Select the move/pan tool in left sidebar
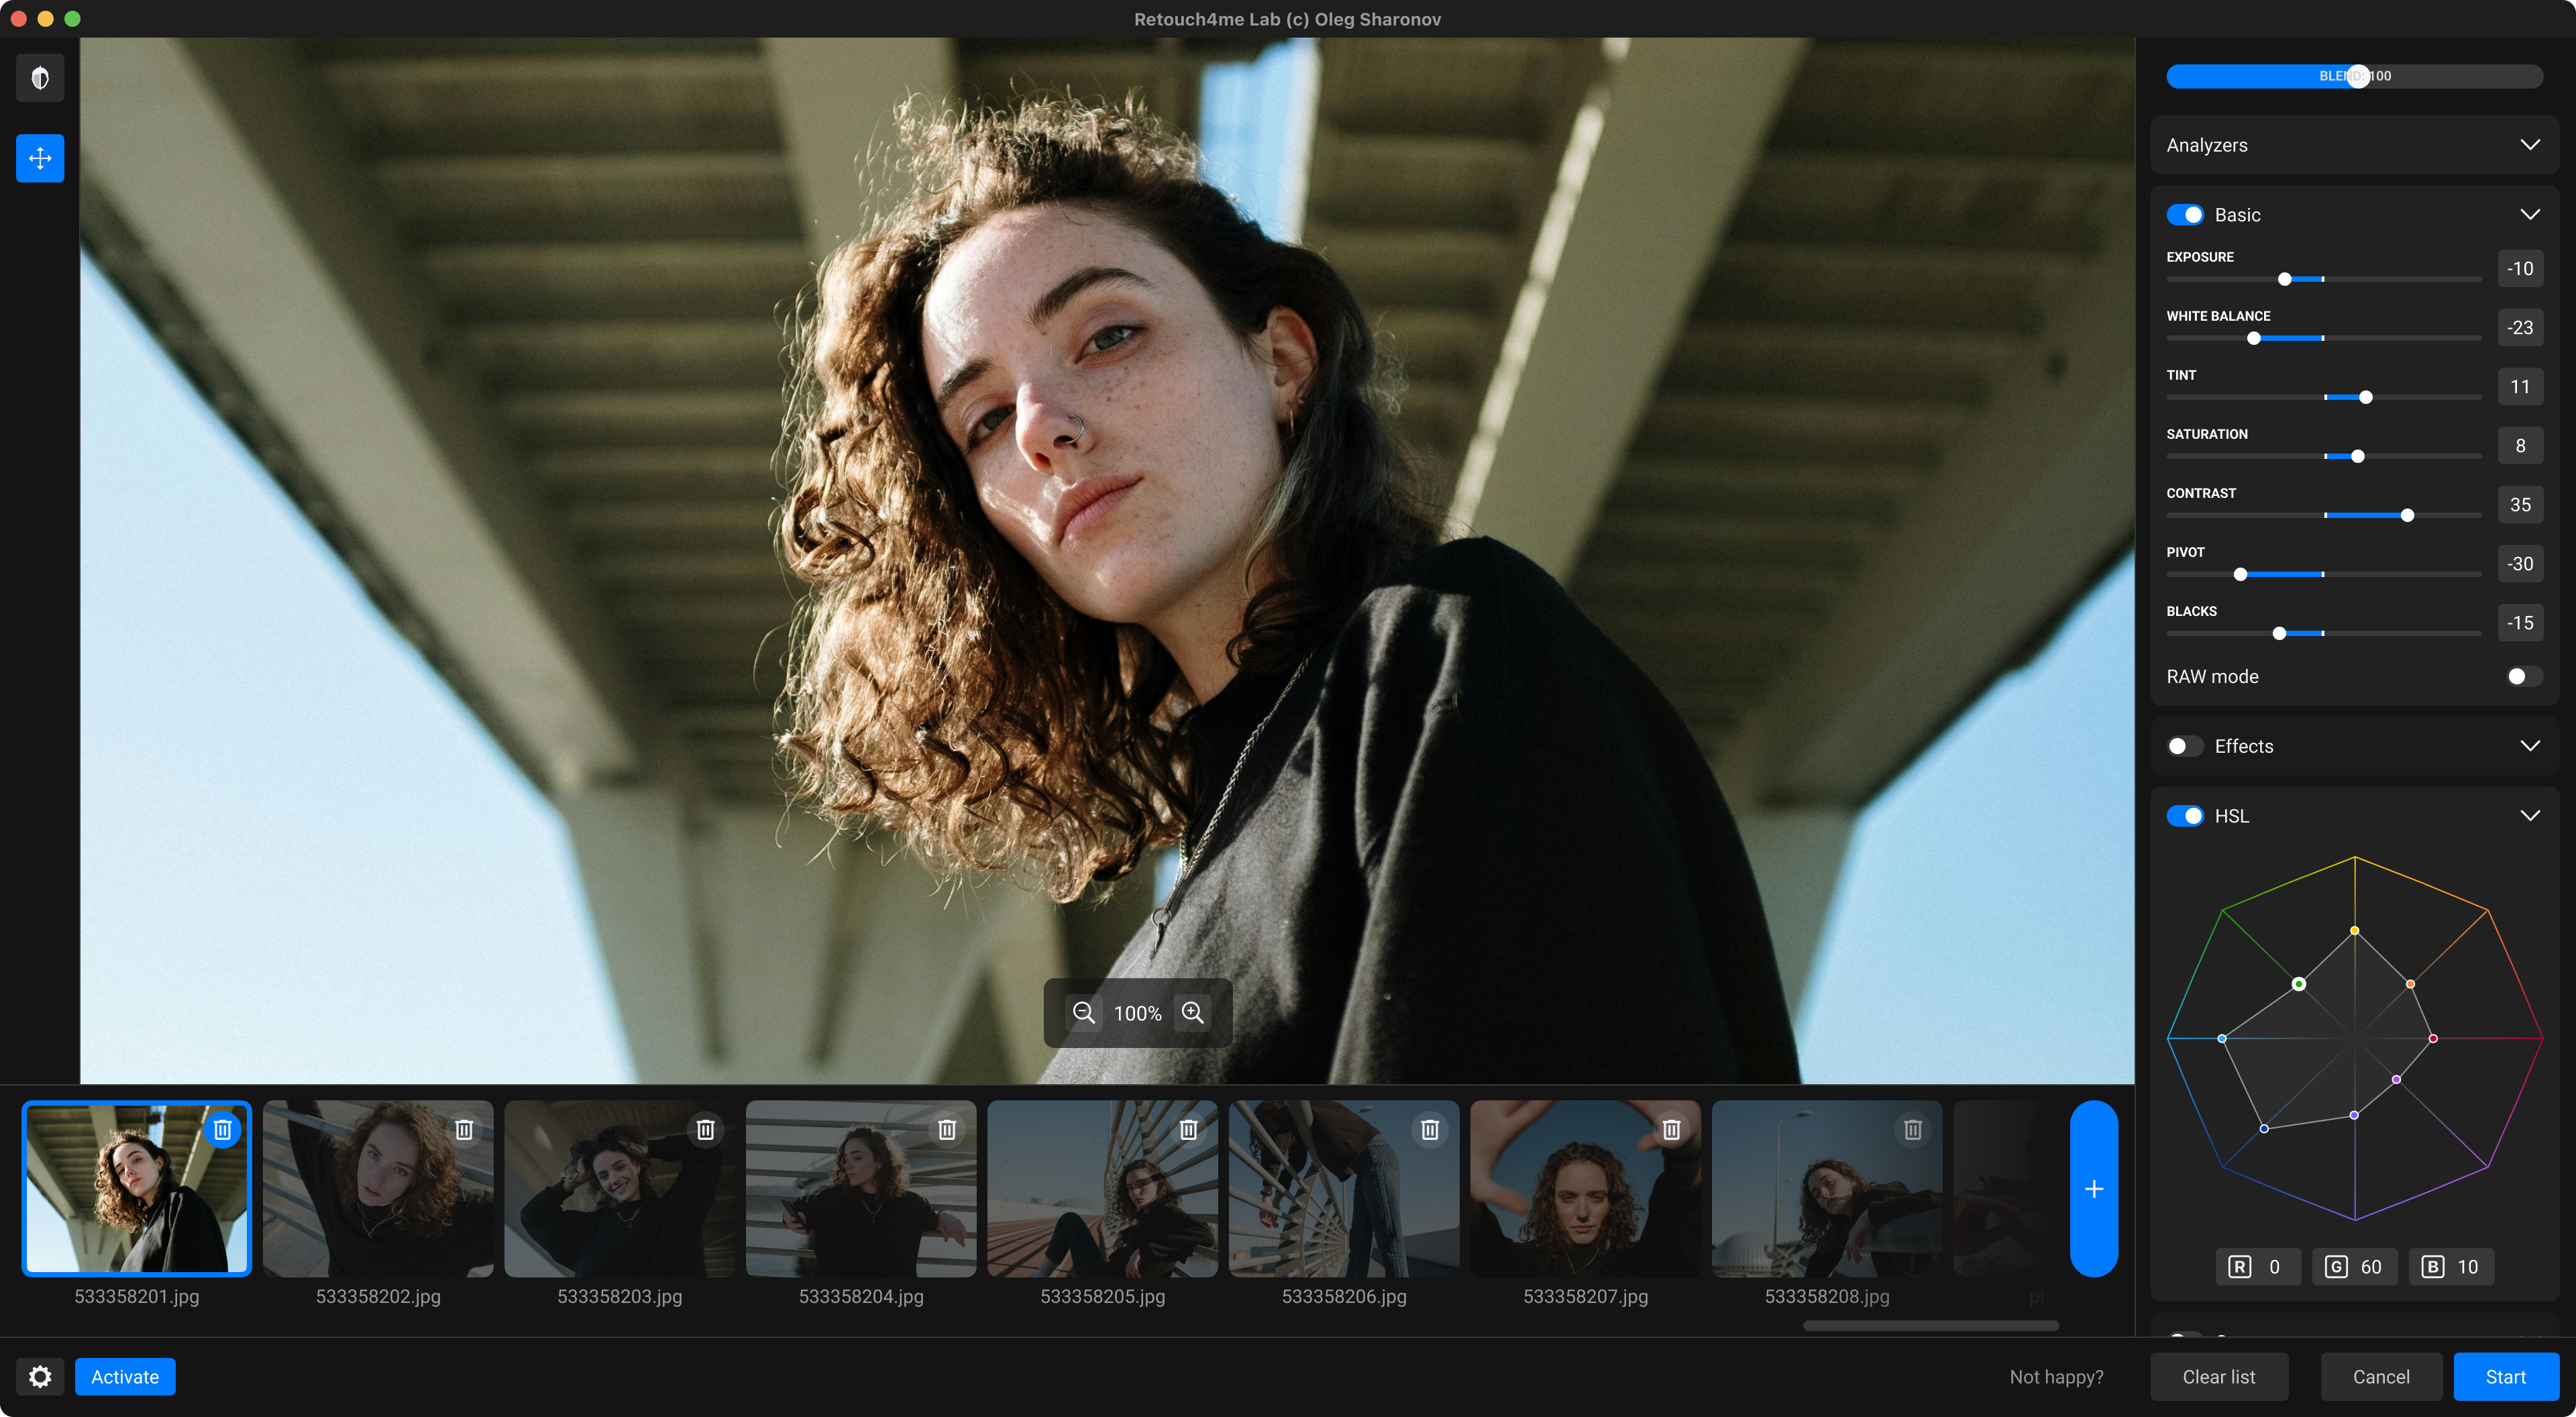This screenshot has width=2576, height=1417. click(x=40, y=157)
